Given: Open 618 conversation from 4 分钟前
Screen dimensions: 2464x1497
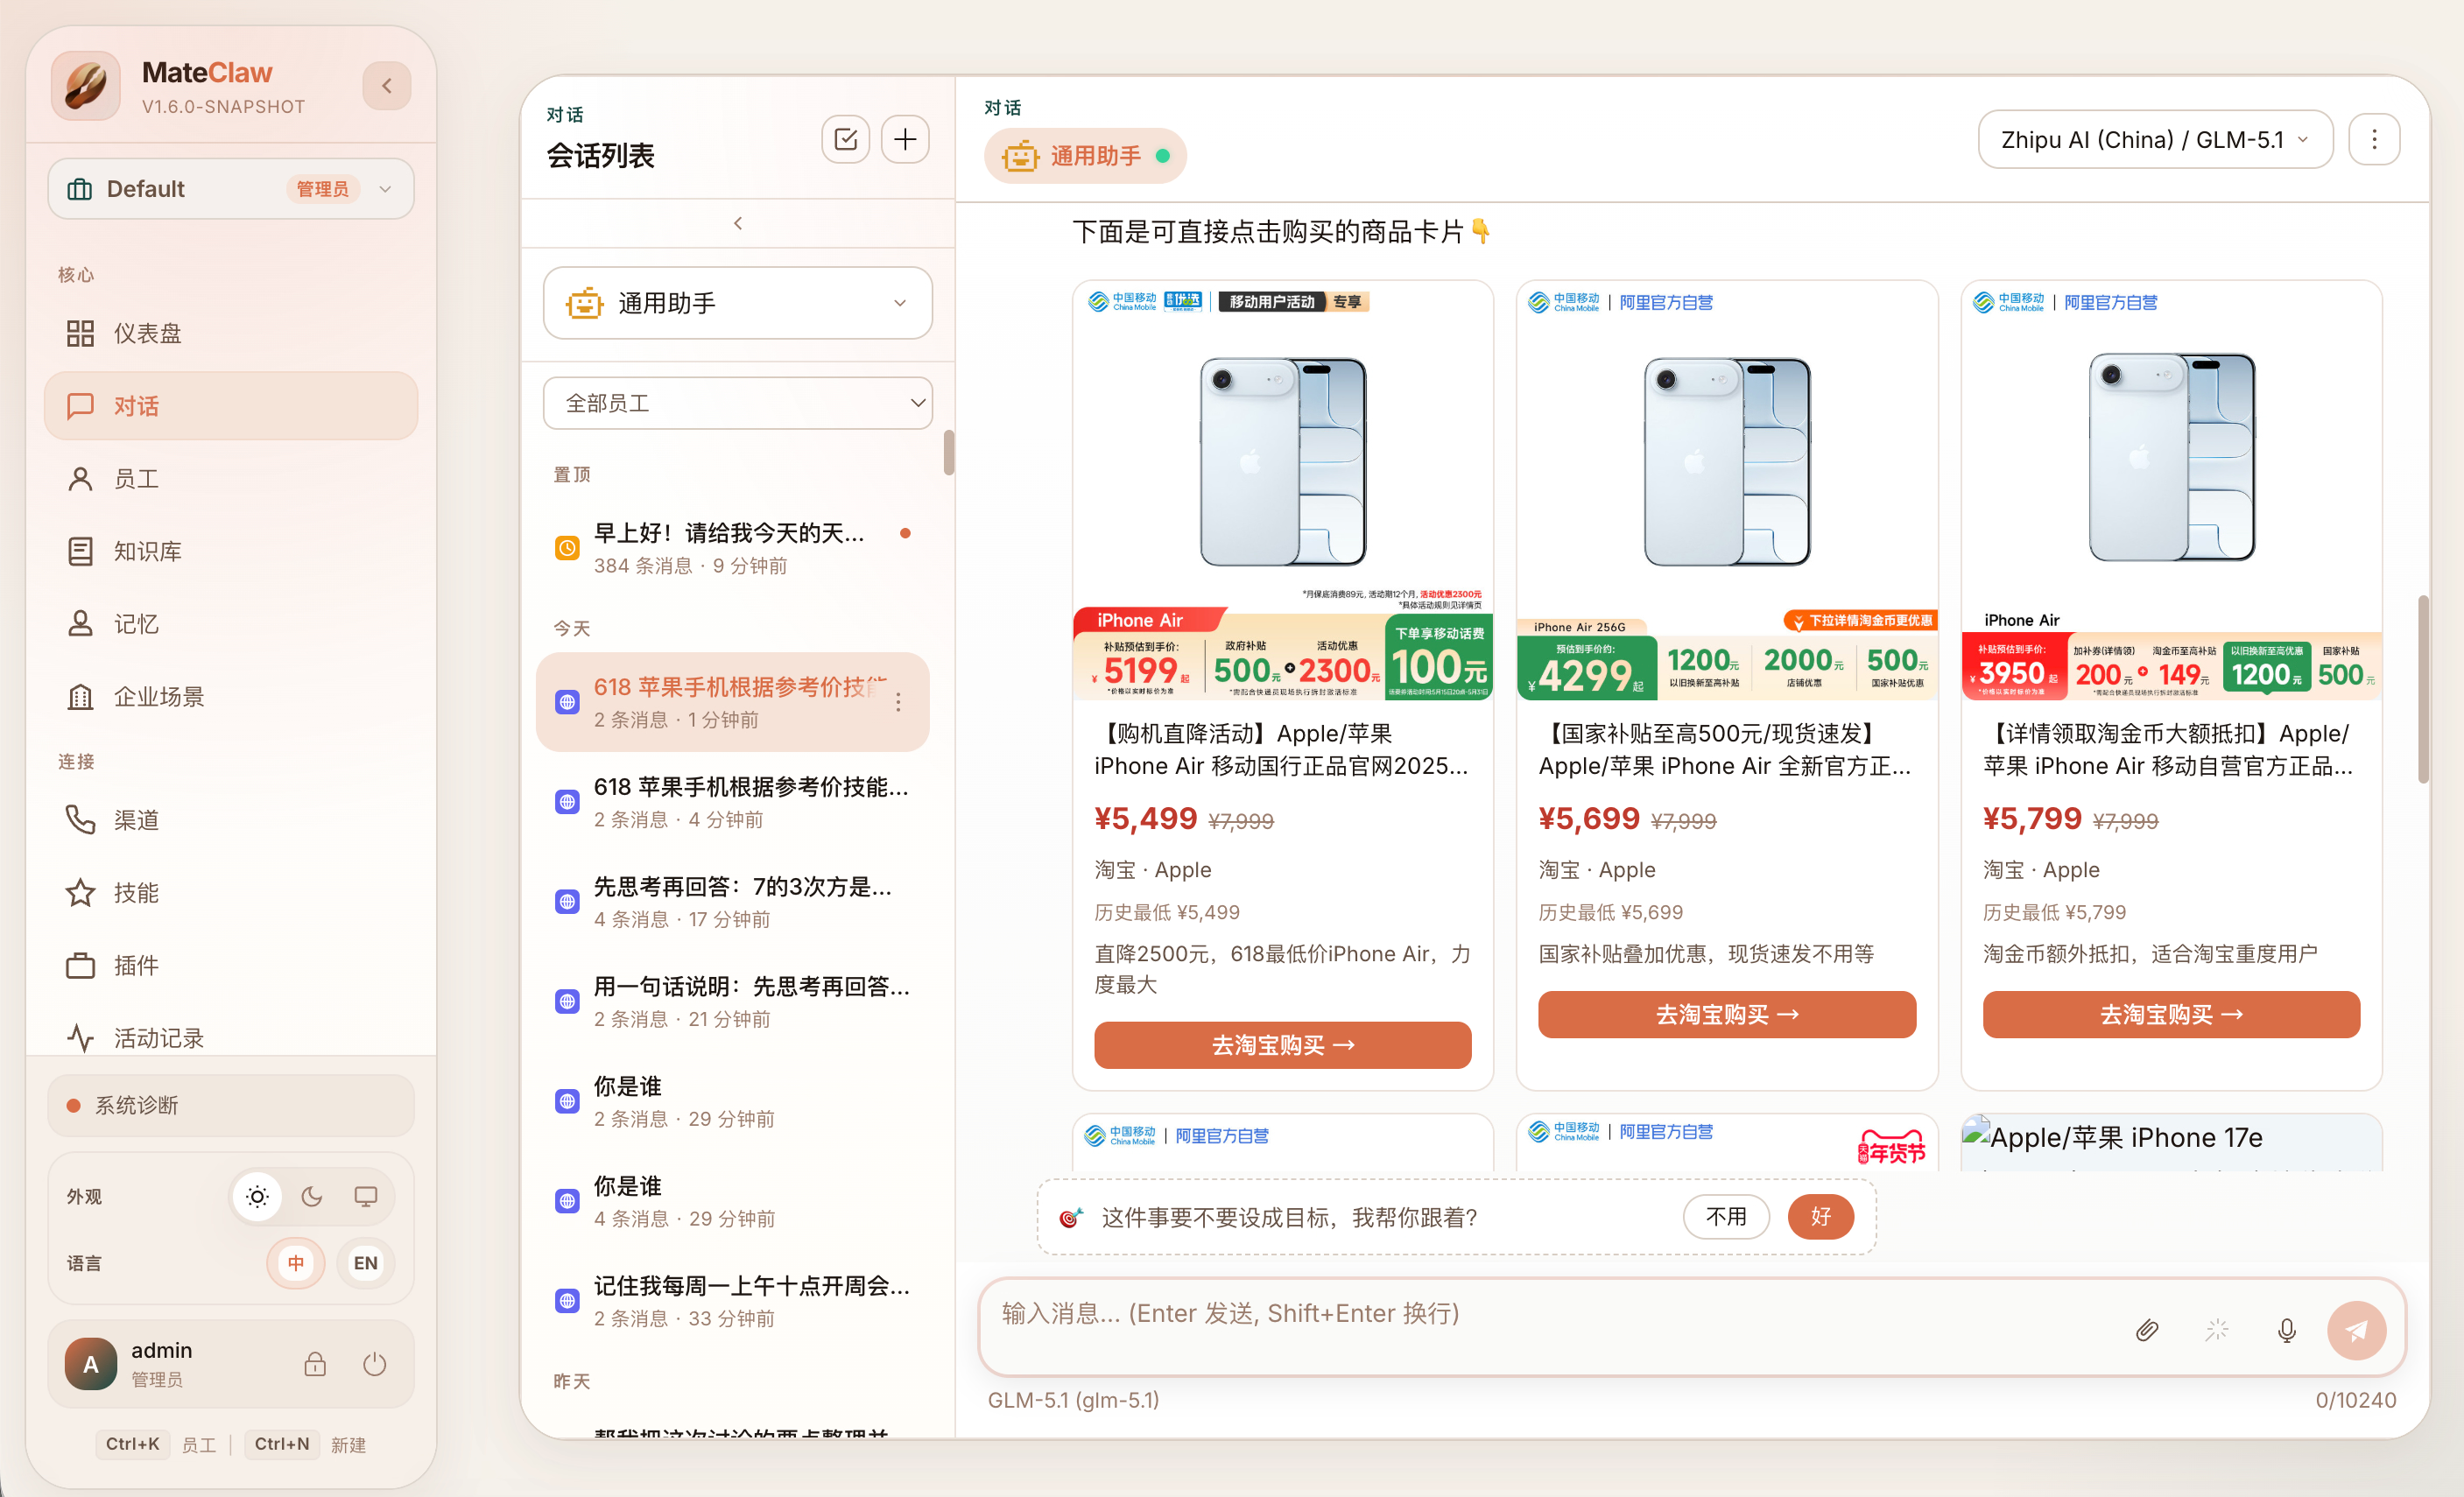Looking at the screenshot, I should (733, 802).
